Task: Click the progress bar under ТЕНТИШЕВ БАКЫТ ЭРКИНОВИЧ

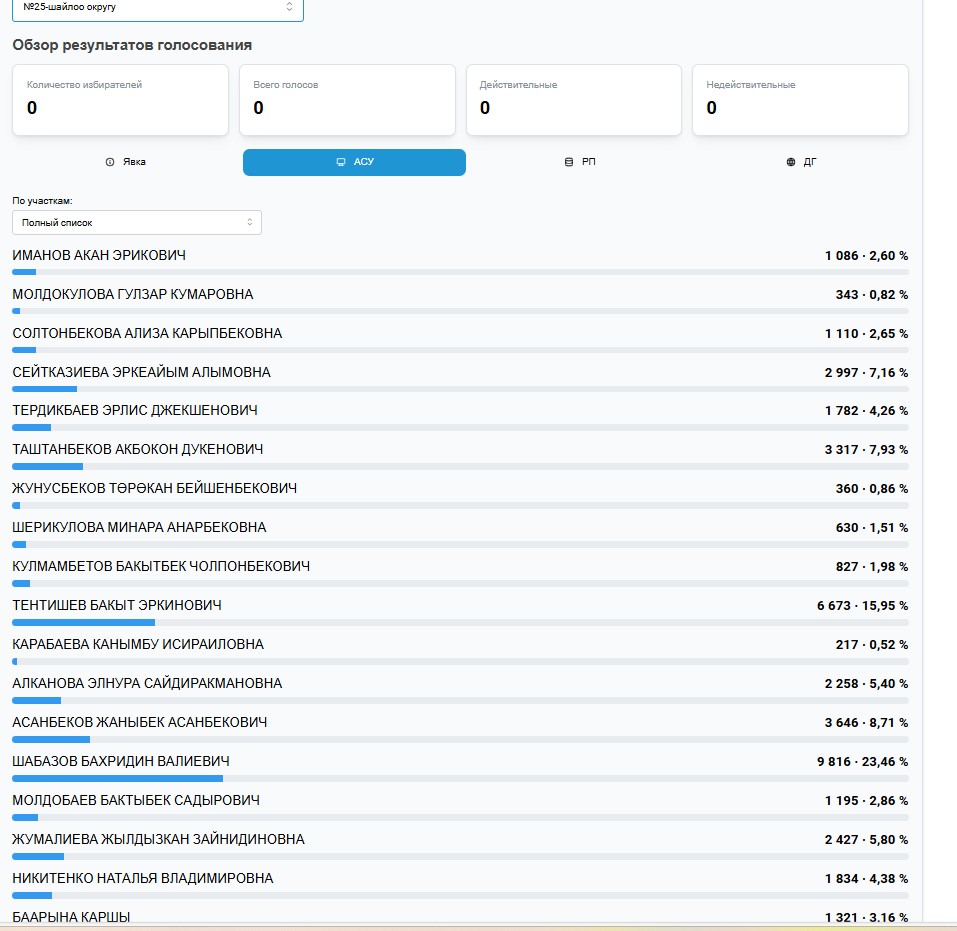Action: [x=460, y=622]
